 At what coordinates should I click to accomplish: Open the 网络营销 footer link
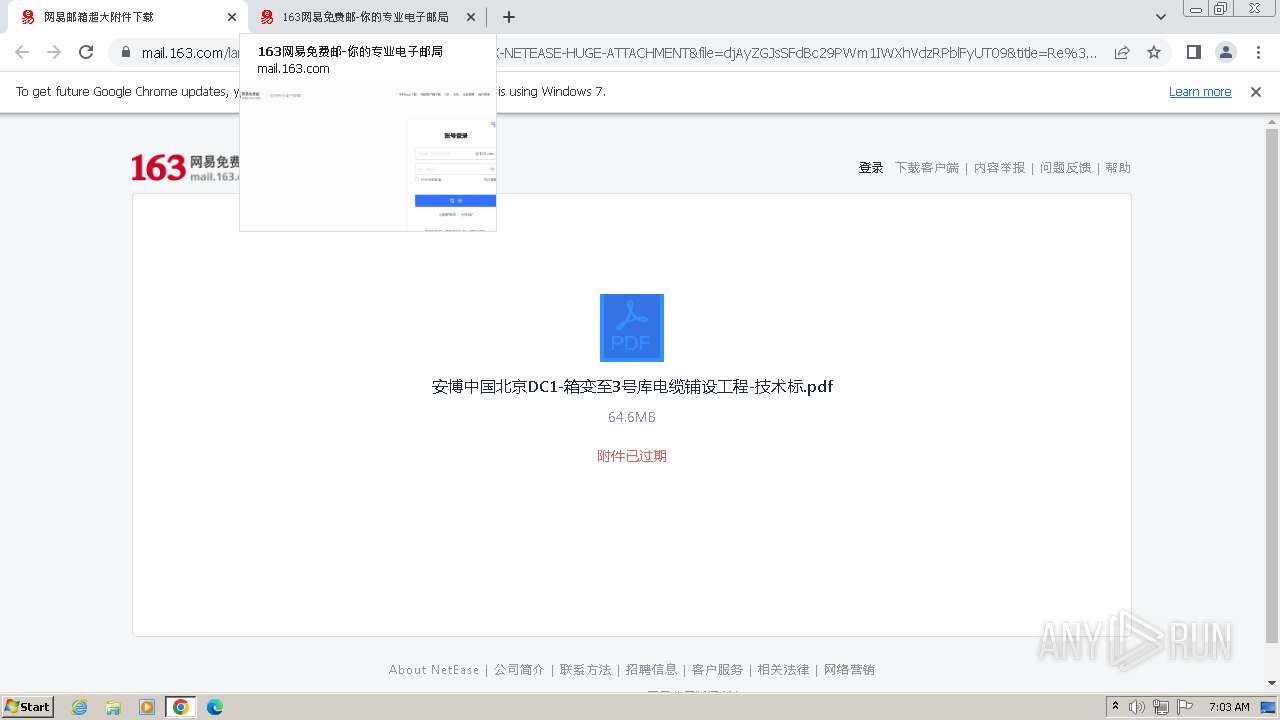pyautogui.click(x=850, y=670)
